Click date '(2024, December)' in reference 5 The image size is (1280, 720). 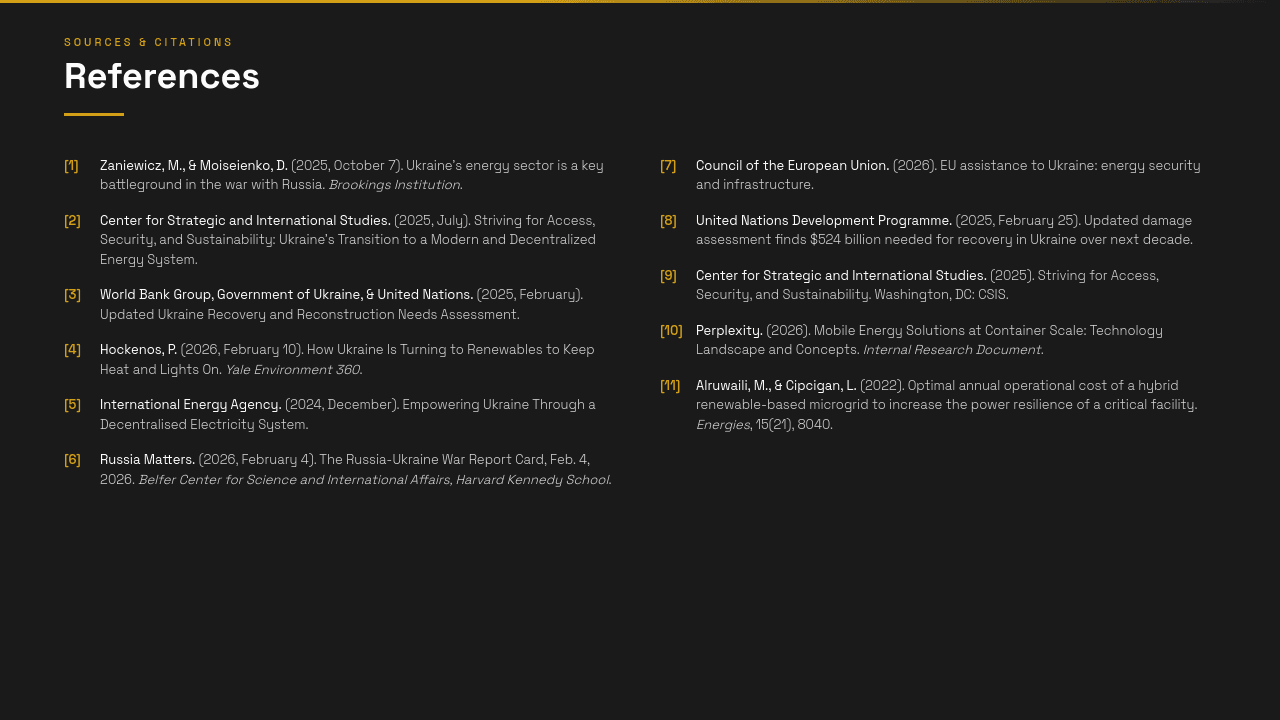pyautogui.click(x=342, y=405)
